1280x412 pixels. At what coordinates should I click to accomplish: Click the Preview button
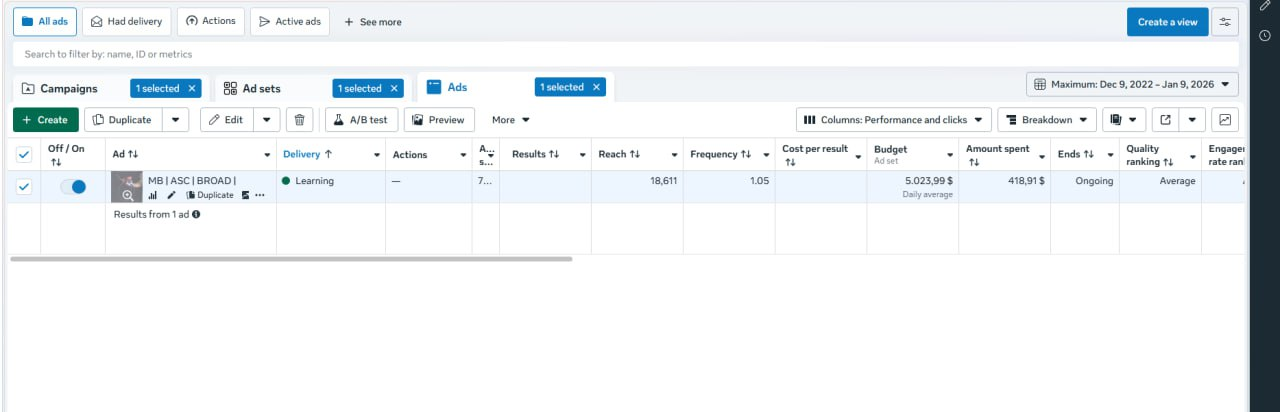click(439, 120)
